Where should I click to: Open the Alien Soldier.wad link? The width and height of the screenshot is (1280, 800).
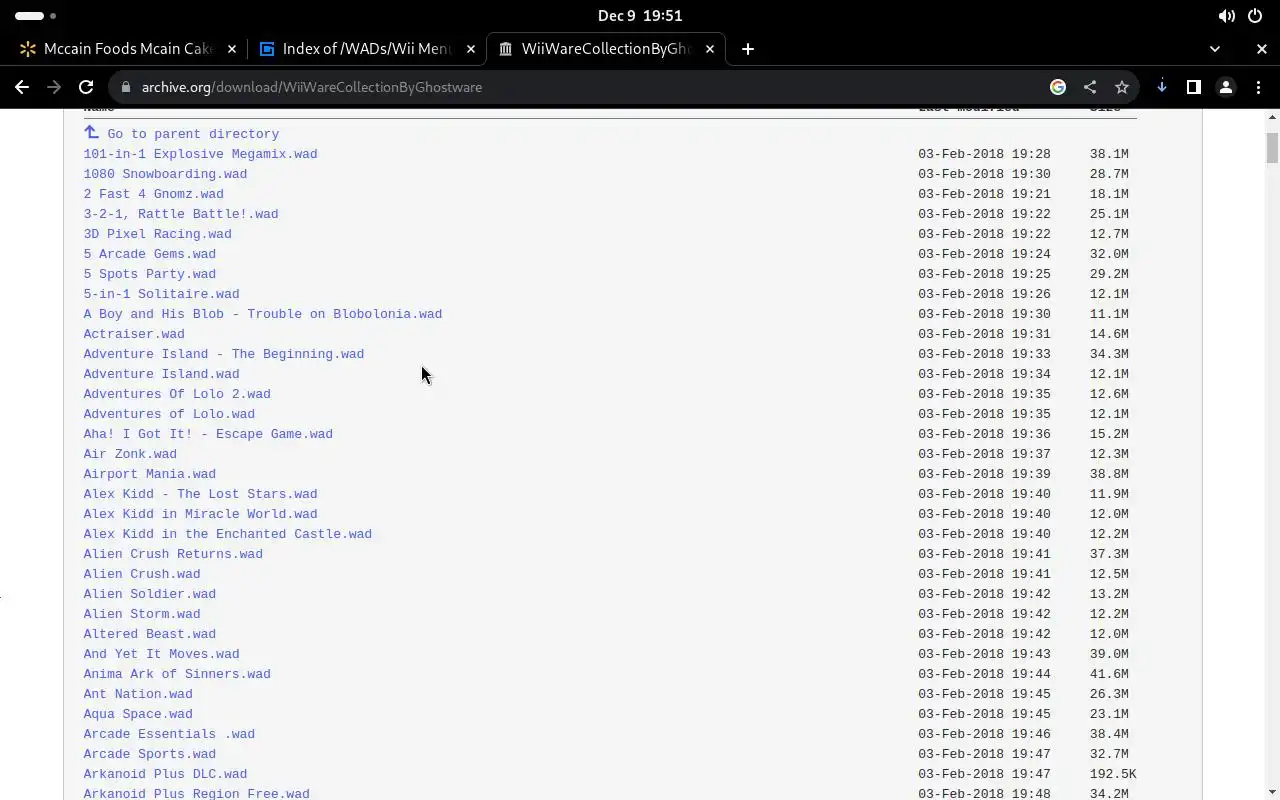click(x=150, y=594)
